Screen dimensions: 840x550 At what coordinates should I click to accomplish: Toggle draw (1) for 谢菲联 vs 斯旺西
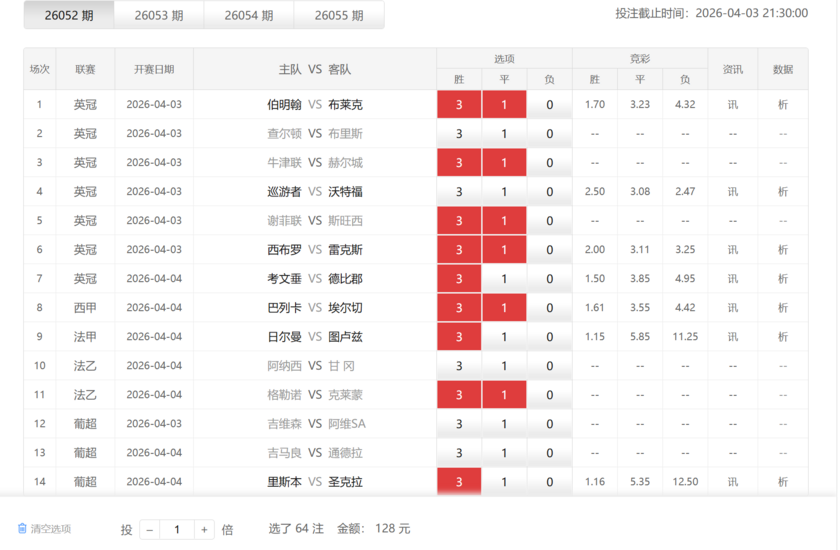[x=504, y=221]
